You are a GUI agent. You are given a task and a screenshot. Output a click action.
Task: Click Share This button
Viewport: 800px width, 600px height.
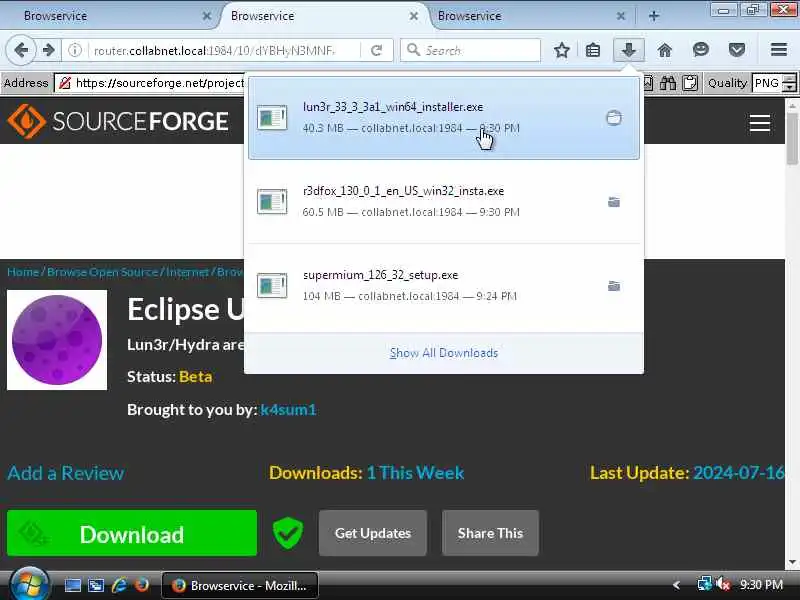(x=490, y=533)
